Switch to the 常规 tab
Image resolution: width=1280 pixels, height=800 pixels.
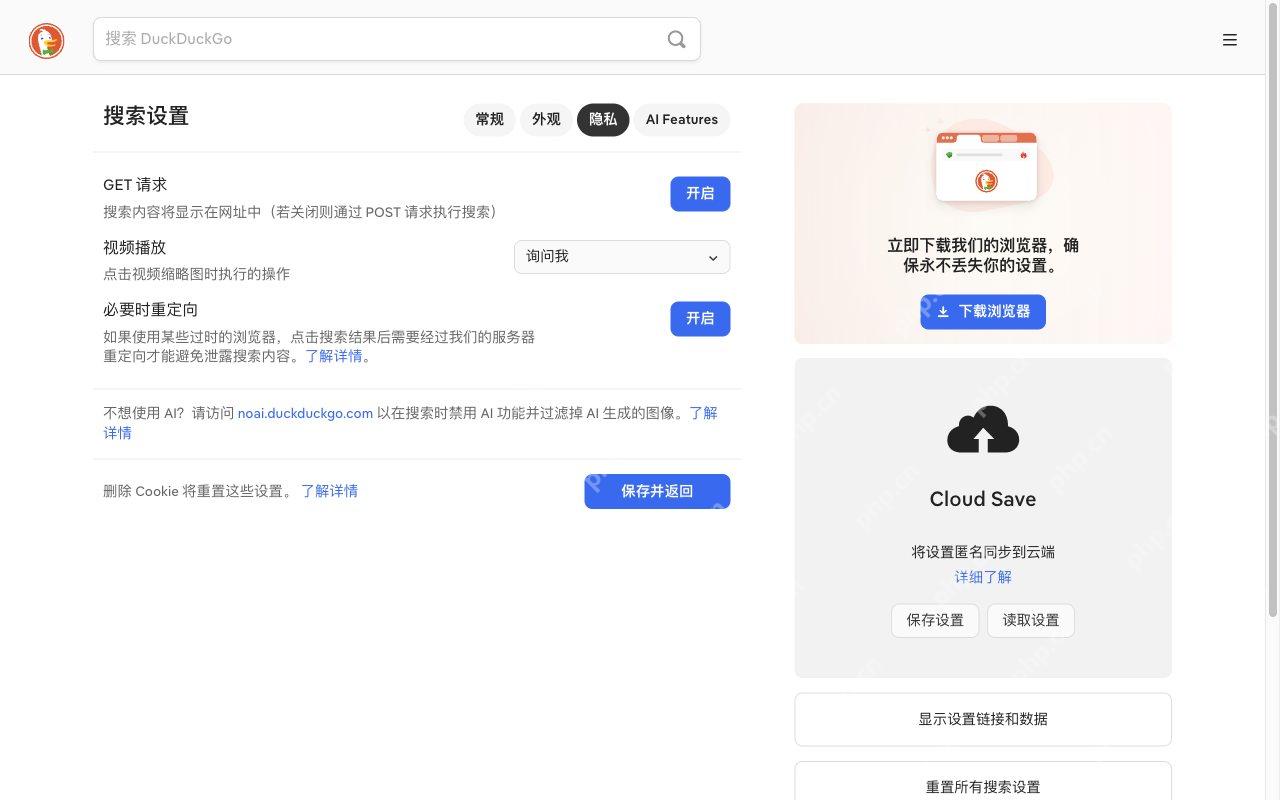pyautogui.click(x=490, y=120)
